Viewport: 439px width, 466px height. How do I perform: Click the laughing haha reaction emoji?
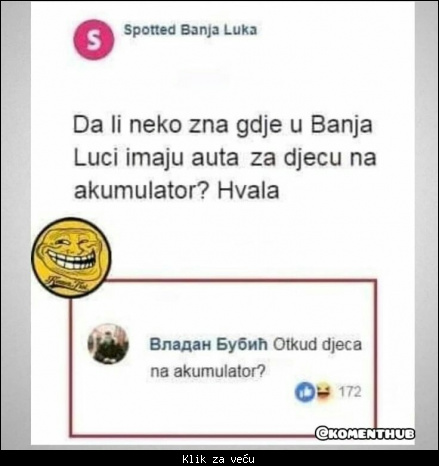(x=324, y=392)
